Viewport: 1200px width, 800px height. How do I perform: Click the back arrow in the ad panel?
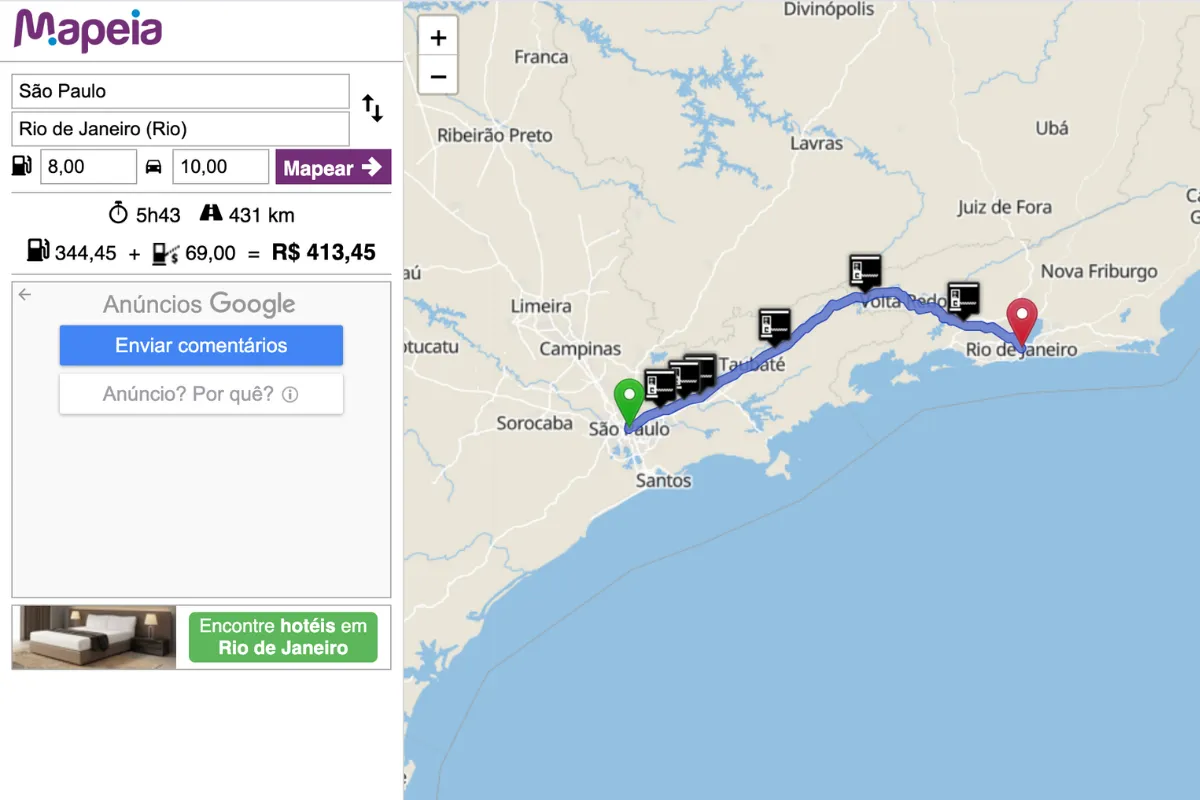point(25,295)
